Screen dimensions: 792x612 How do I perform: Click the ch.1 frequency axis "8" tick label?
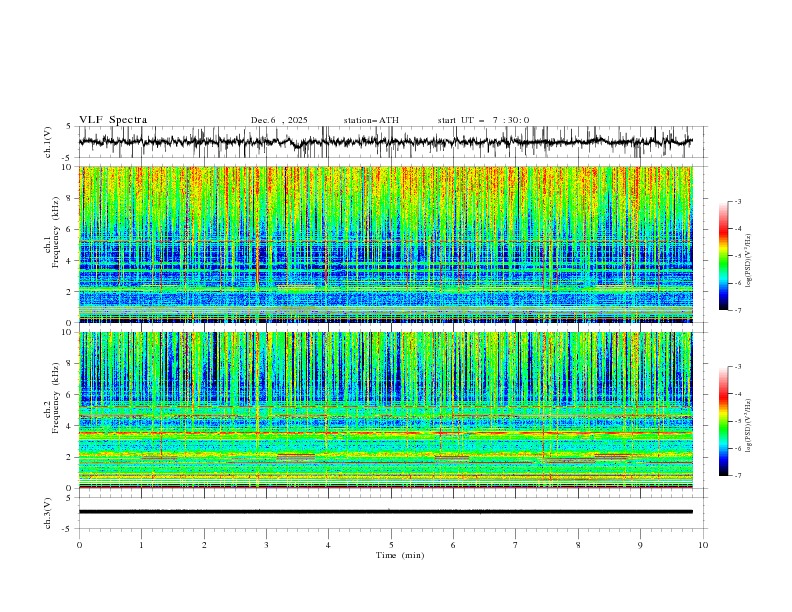[x=70, y=198]
